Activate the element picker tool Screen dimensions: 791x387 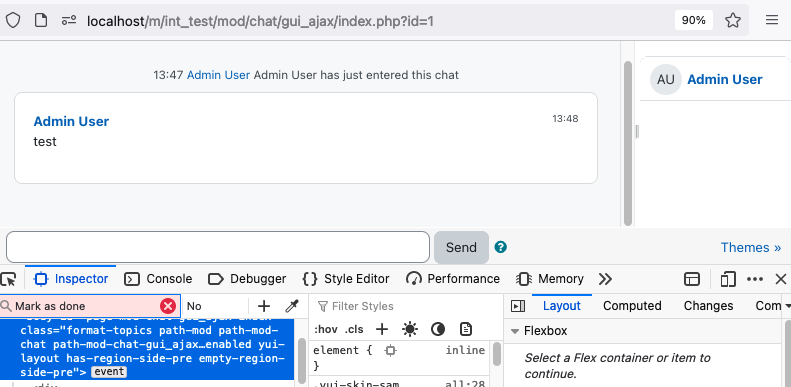(x=9, y=279)
